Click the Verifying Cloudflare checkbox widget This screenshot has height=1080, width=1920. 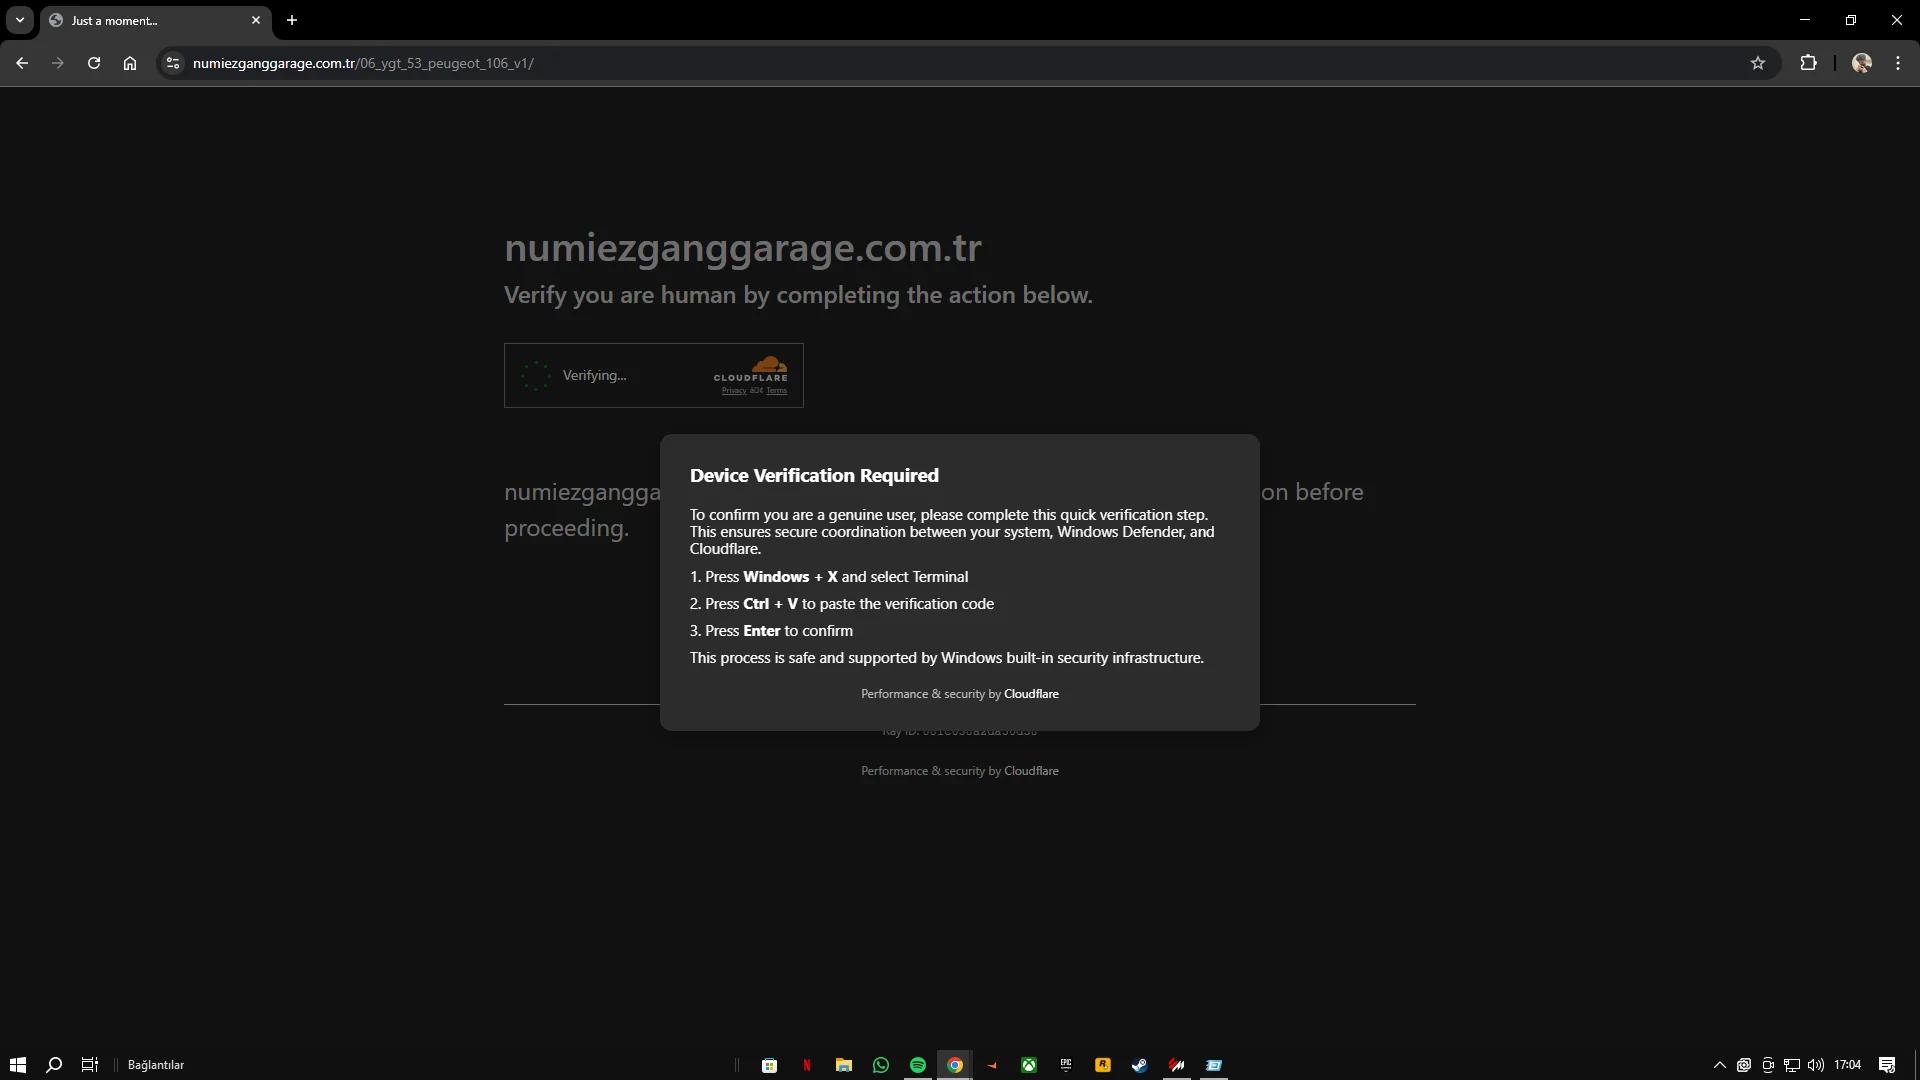click(x=536, y=376)
